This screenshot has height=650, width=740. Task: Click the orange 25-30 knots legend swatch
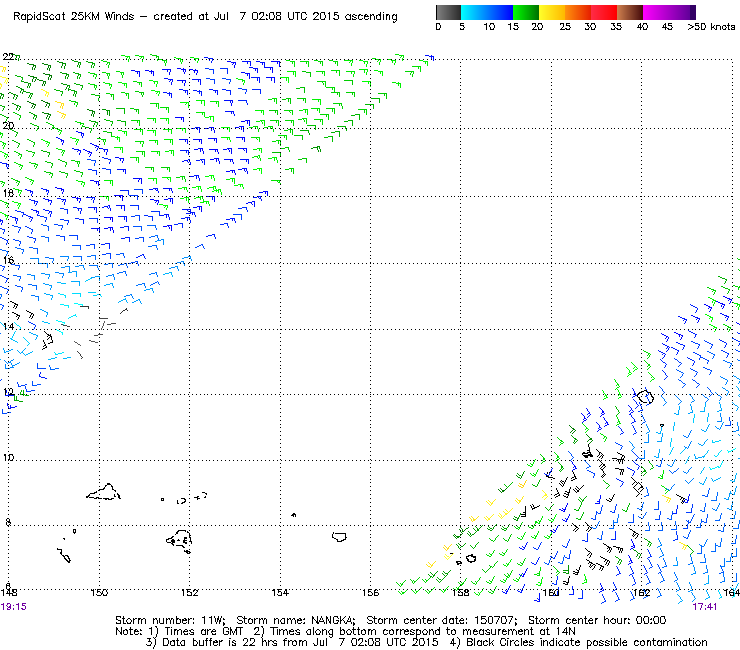[x=578, y=12]
